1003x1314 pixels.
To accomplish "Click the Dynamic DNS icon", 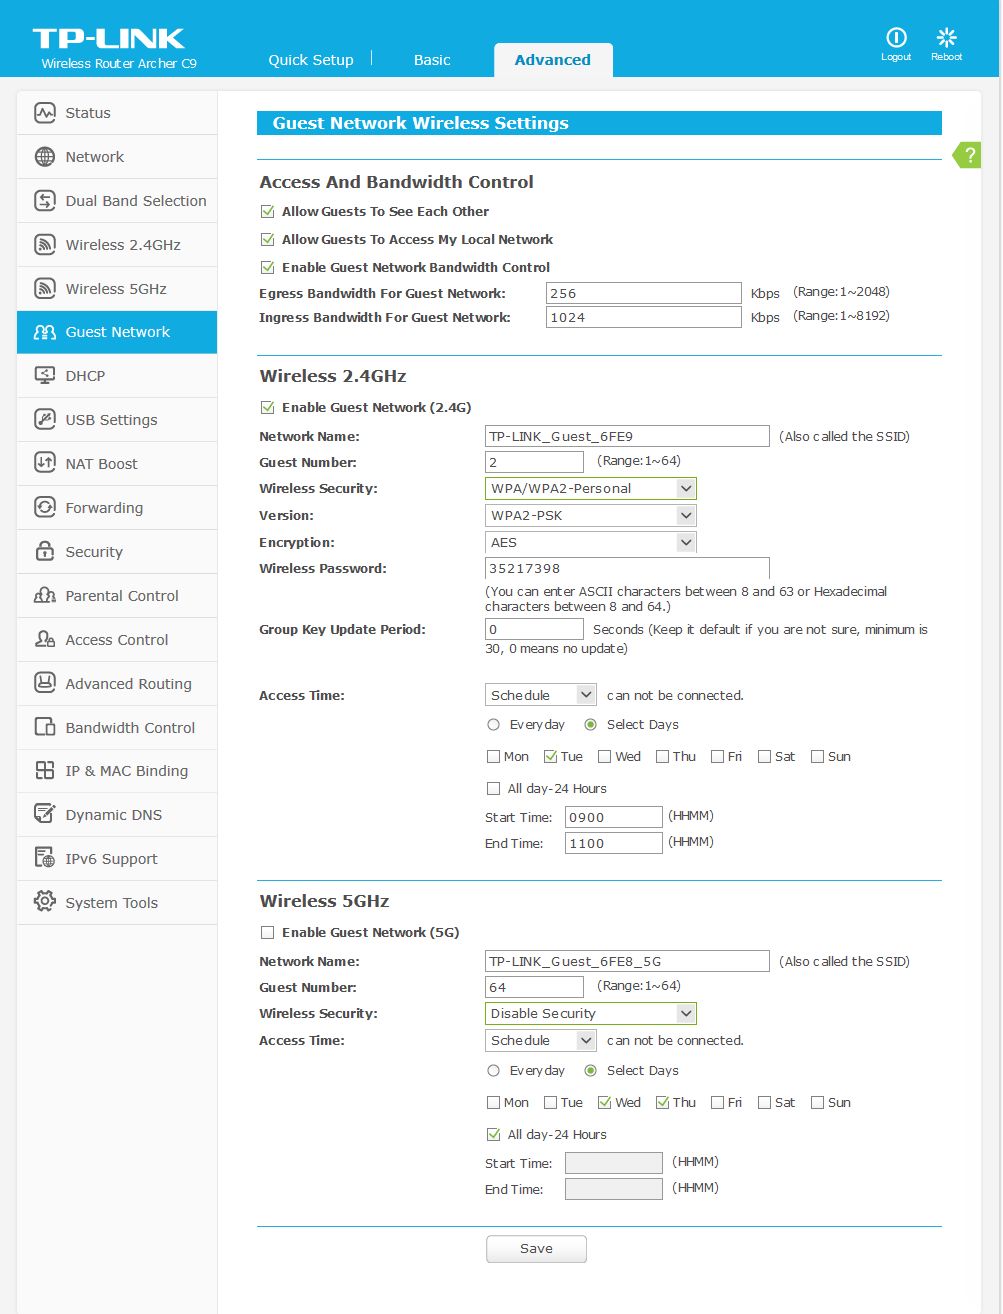I will point(45,815).
